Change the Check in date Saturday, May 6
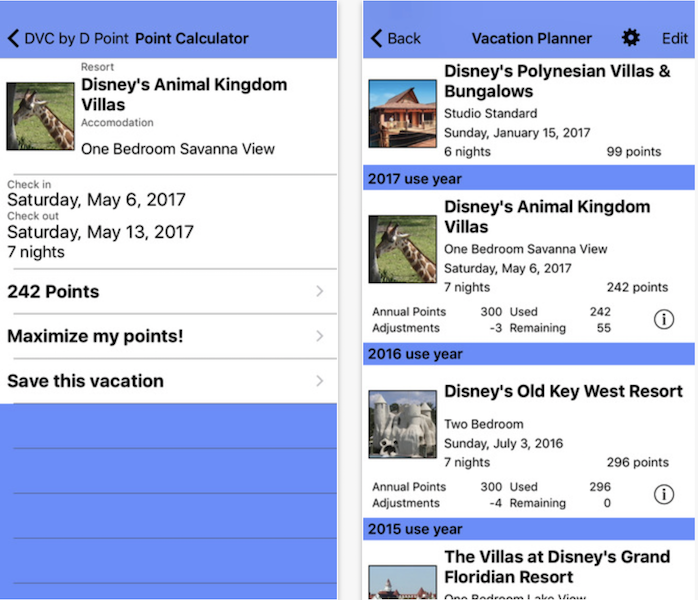 pos(96,200)
